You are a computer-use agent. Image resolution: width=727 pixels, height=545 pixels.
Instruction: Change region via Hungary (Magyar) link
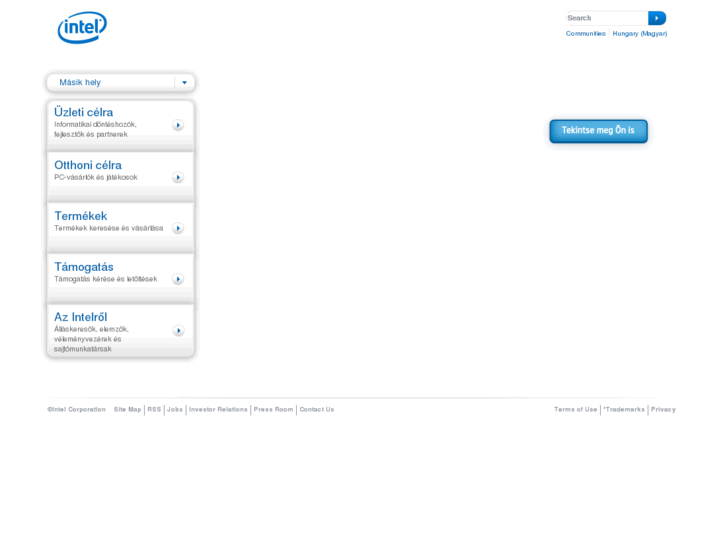[640, 33]
